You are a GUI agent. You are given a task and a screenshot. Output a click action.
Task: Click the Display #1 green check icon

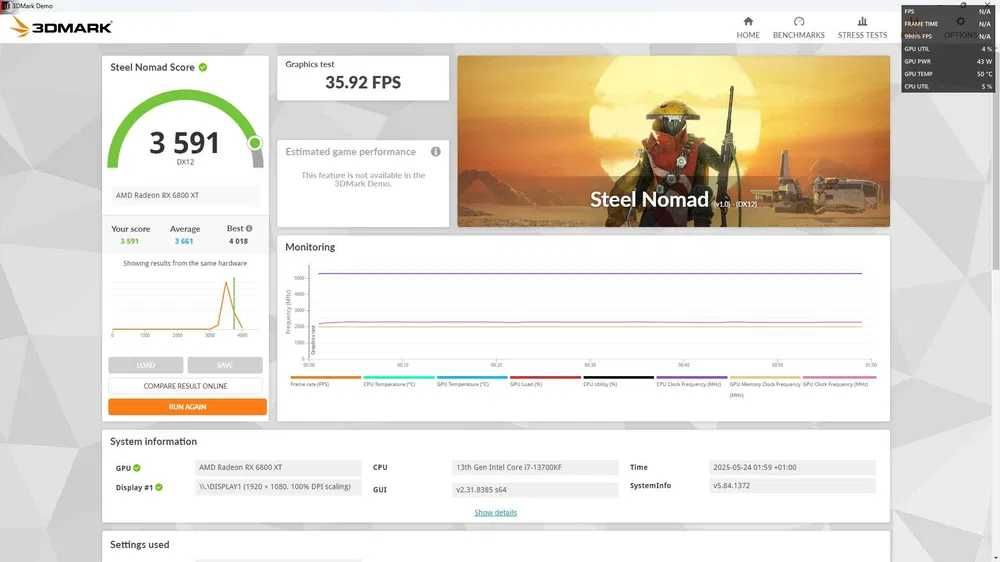(159, 487)
